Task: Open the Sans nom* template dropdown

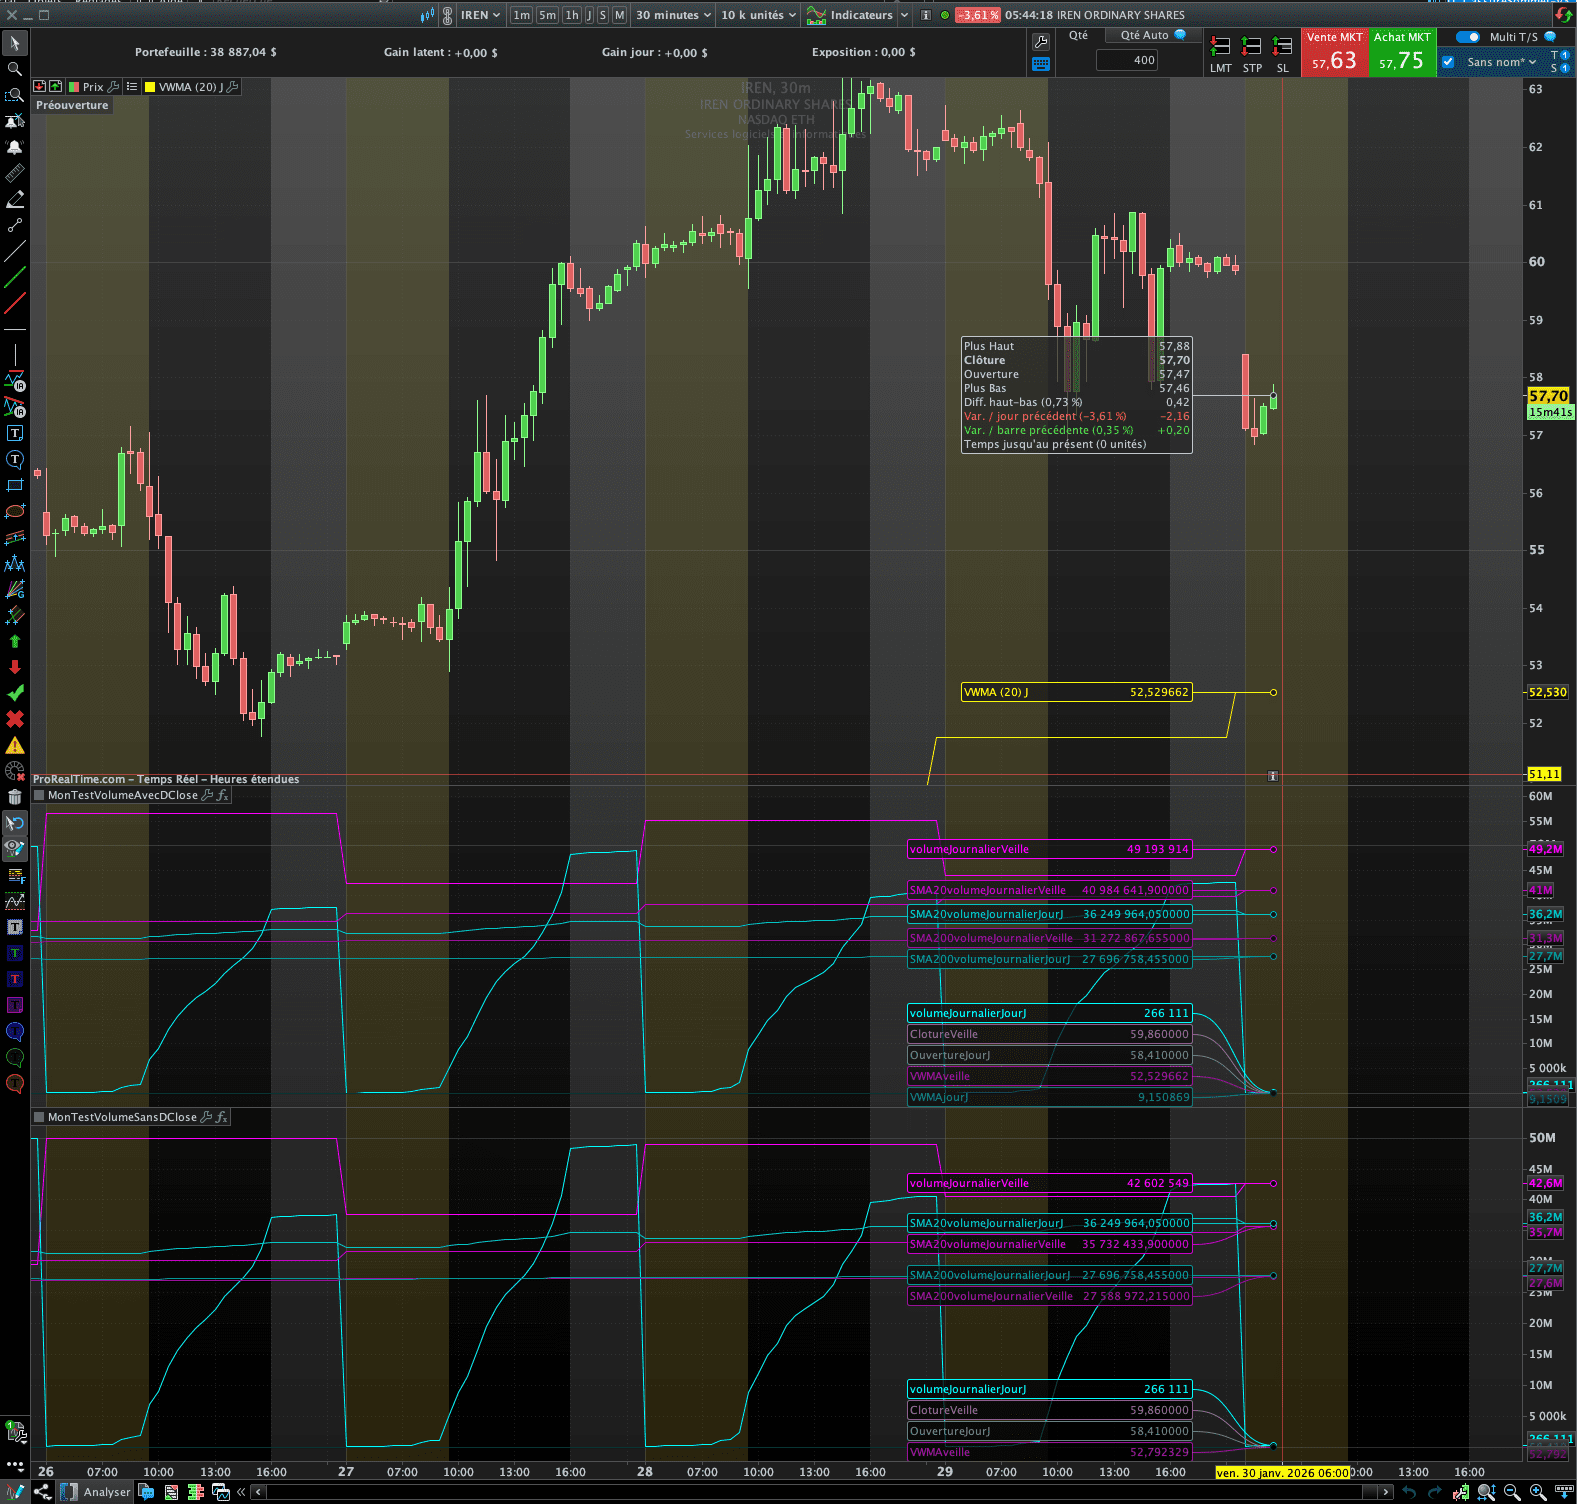Action: click(1501, 62)
